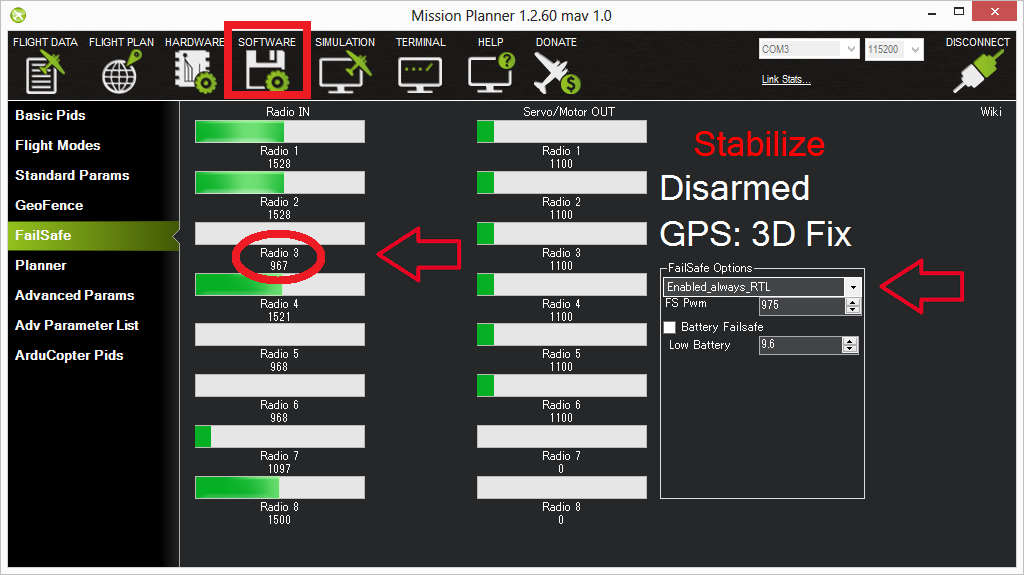1024x575 pixels.
Task: Click the Low Battery value field
Action: [x=801, y=345]
